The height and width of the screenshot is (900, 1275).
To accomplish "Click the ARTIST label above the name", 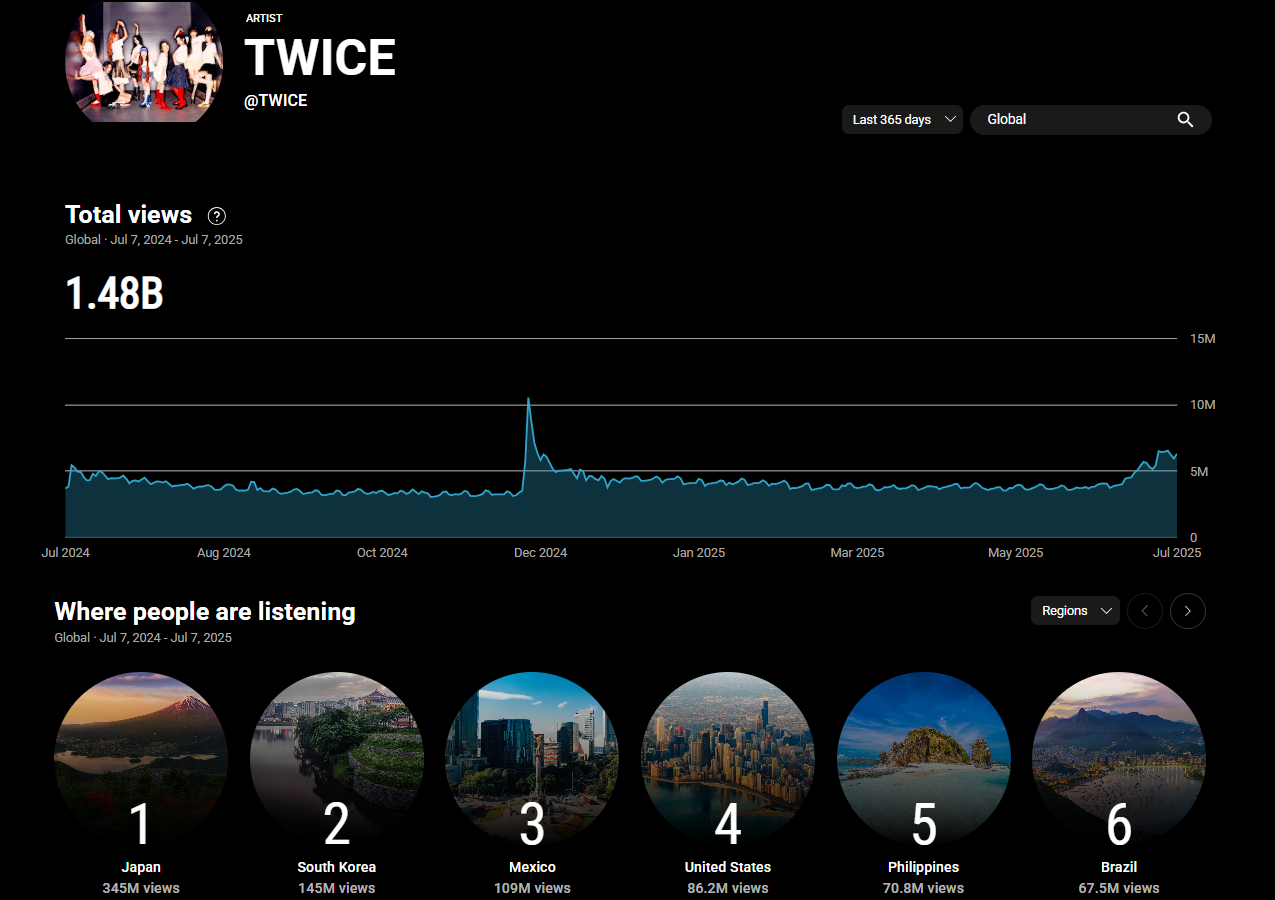I will (x=264, y=18).
